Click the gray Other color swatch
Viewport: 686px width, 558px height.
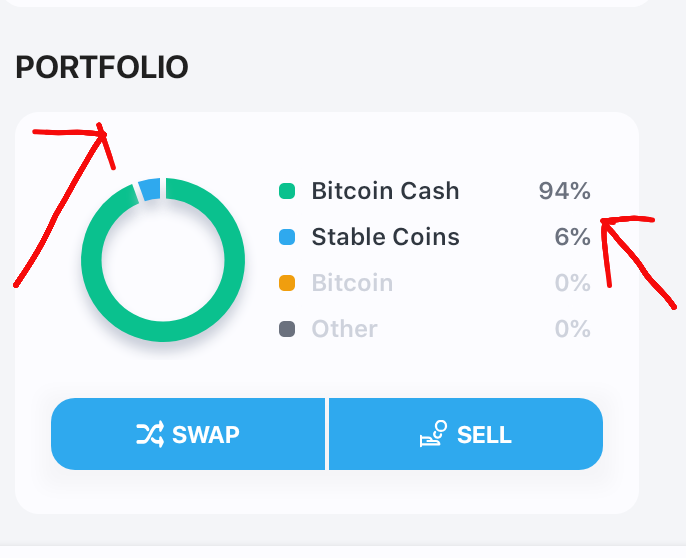[287, 329]
